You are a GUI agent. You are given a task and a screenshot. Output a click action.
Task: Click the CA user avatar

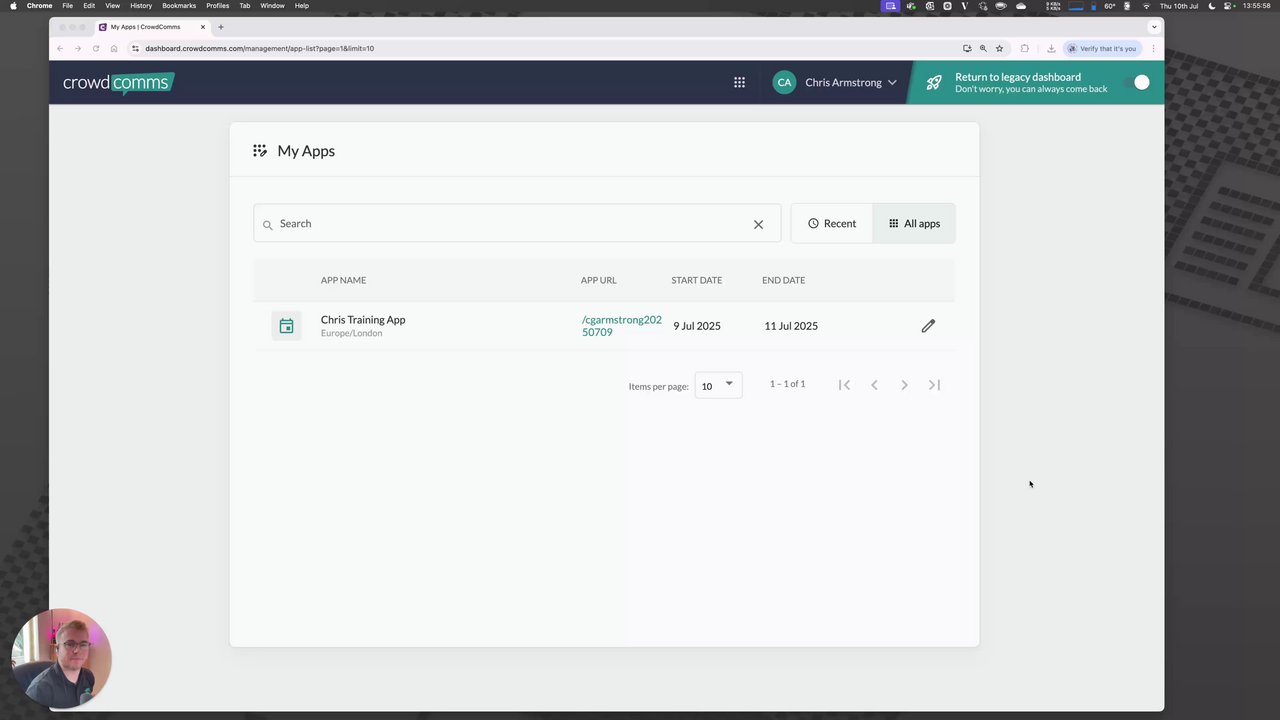784,82
